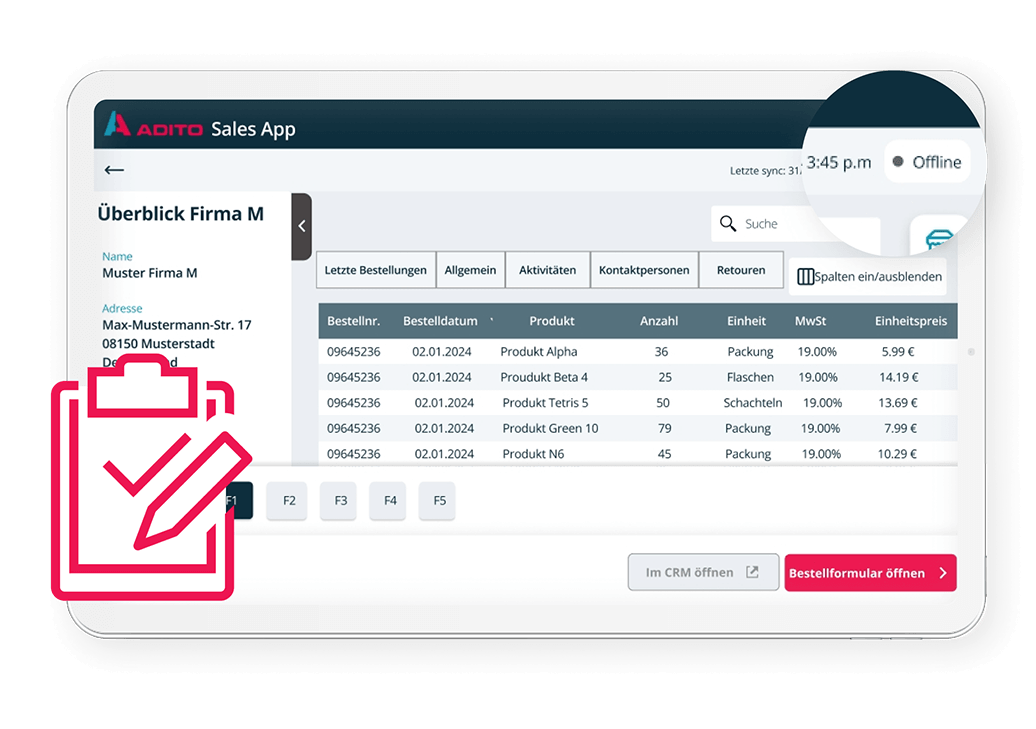The width and height of the screenshot is (1036, 729).
Task: Click the Offline status indicator
Action: [927, 162]
